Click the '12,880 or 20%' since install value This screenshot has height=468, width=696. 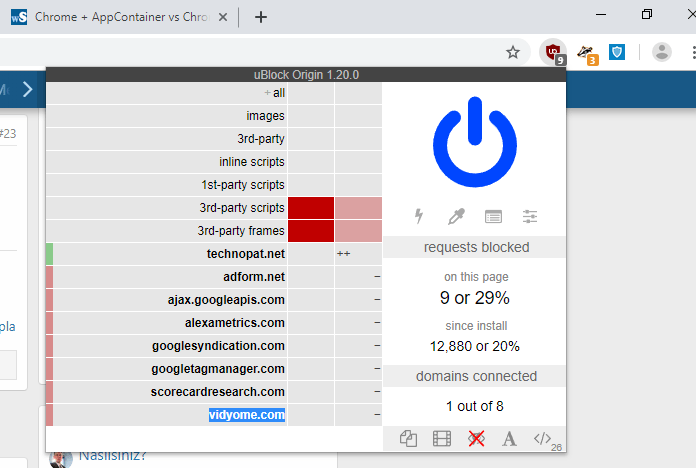click(475, 346)
